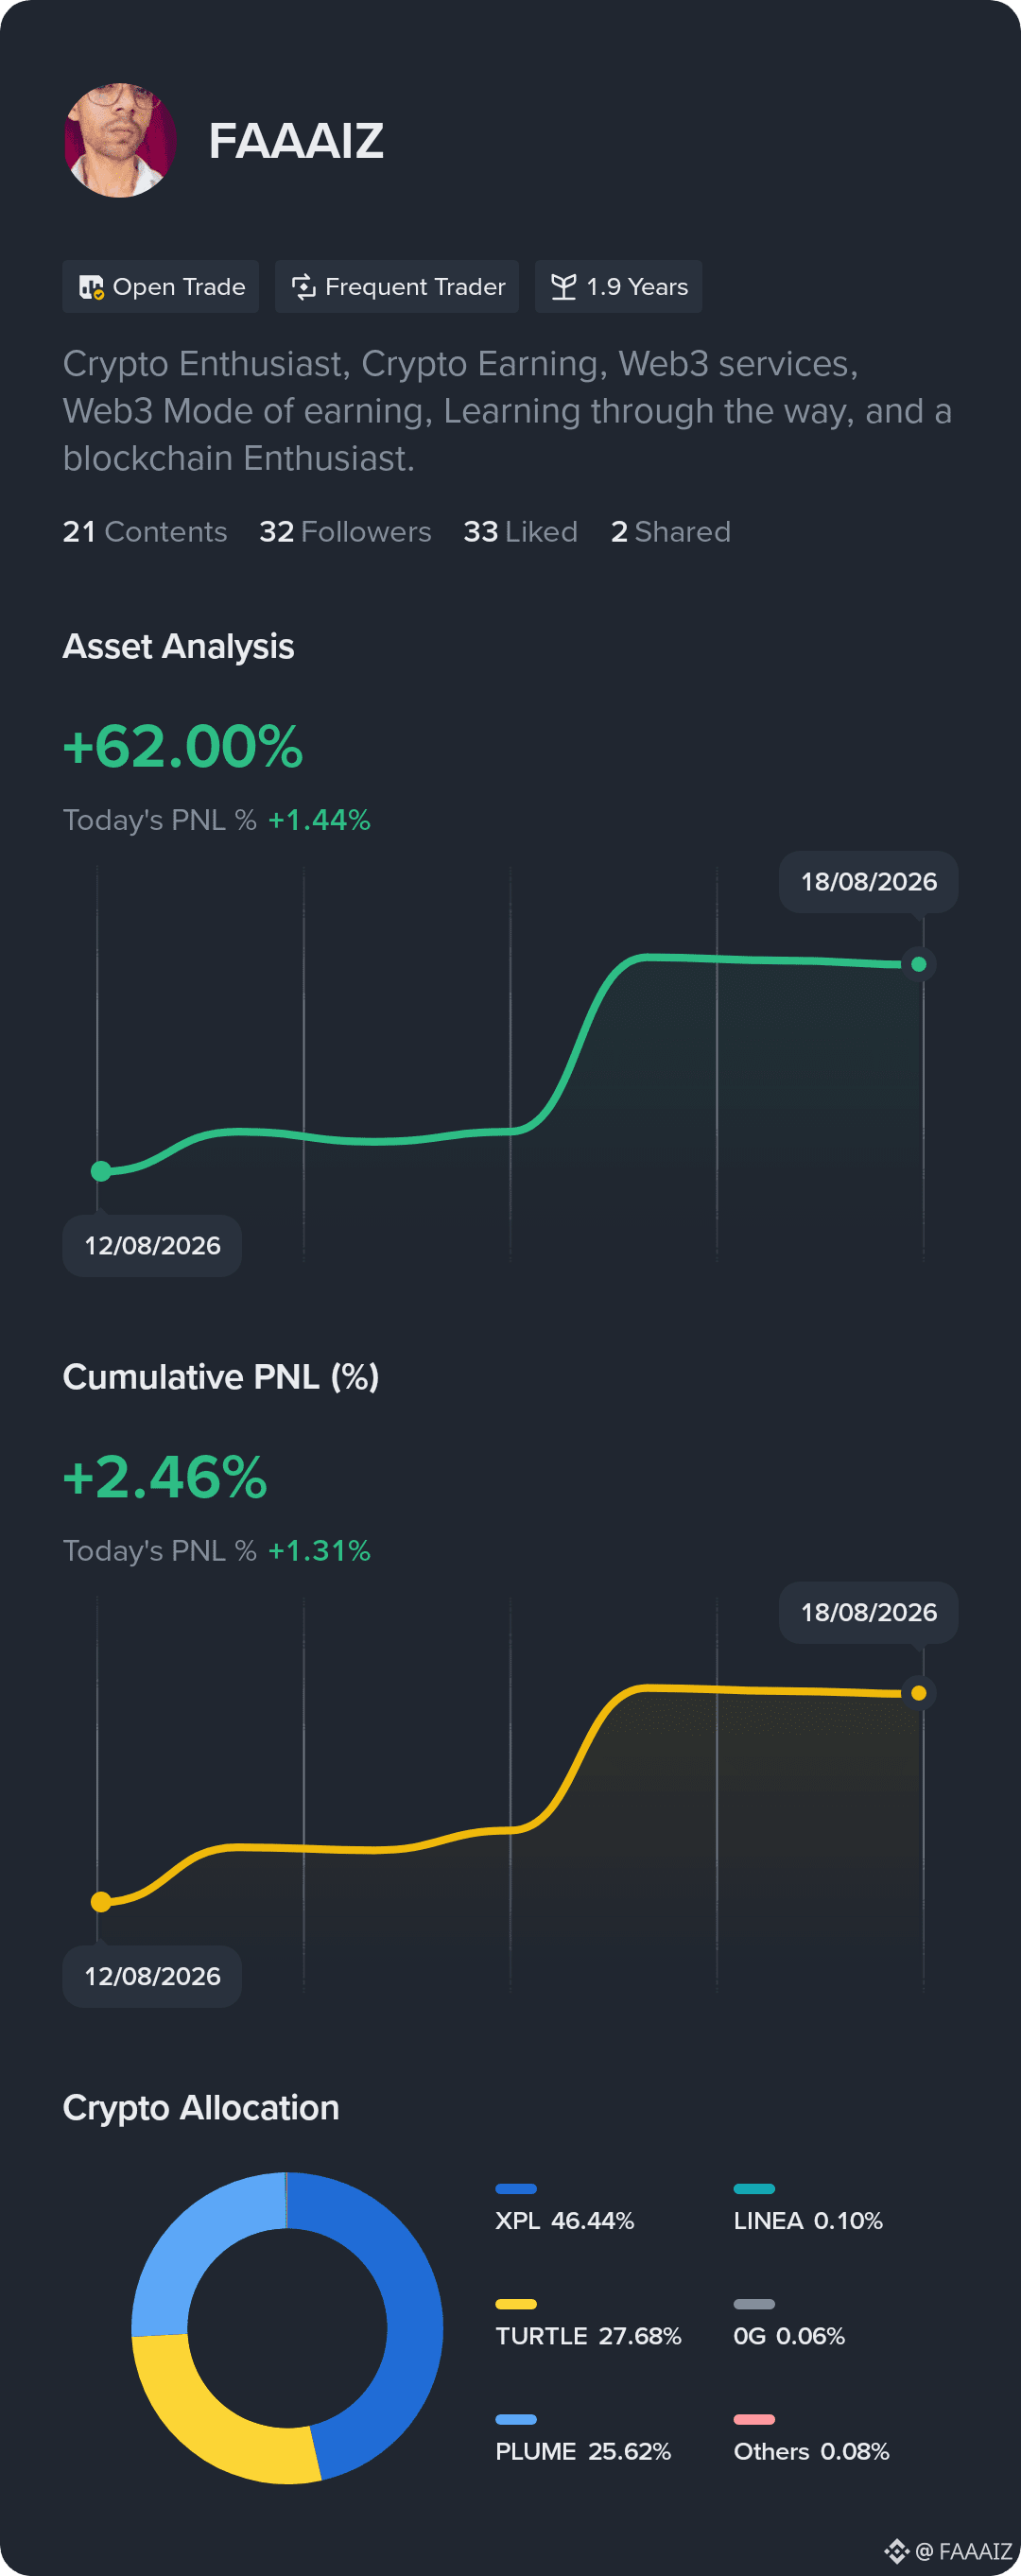View the 2 Shared count
Screen dimensions: 1021x2576
(x=670, y=532)
